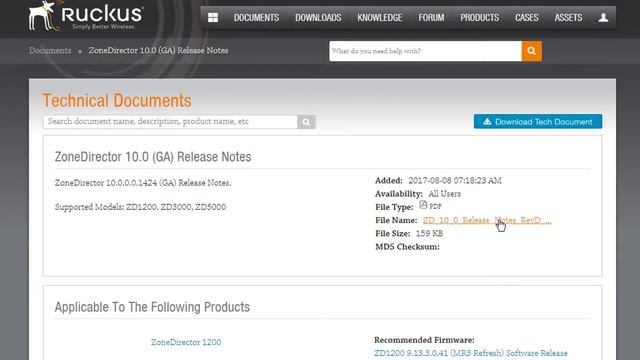Click the Technical Documents heading
This screenshot has width=640, height=360.
[117, 100]
